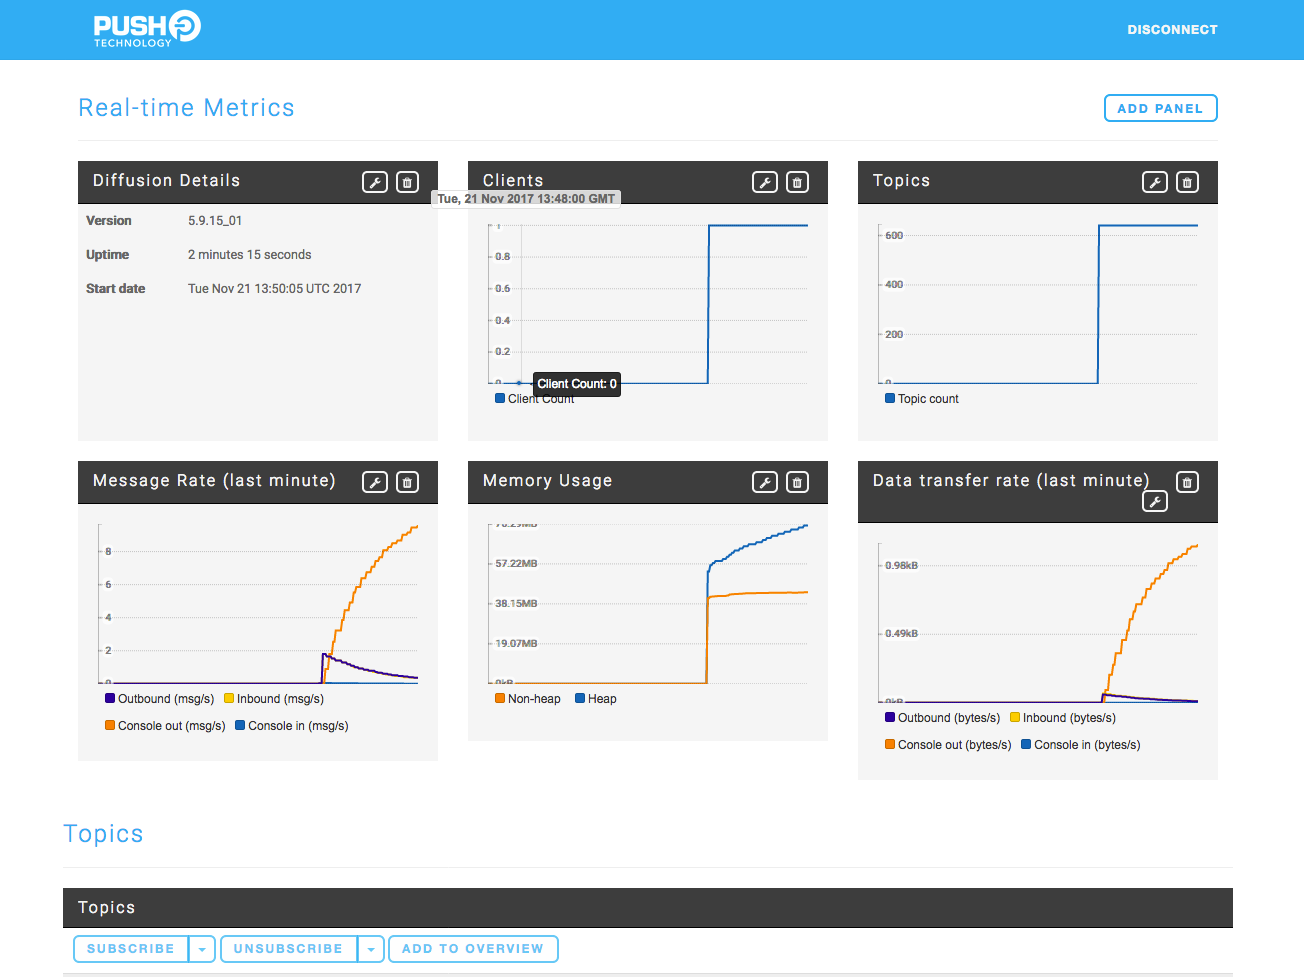Open the Unsubscribe dropdown options
This screenshot has width=1304, height=977.
pos(371,949)
